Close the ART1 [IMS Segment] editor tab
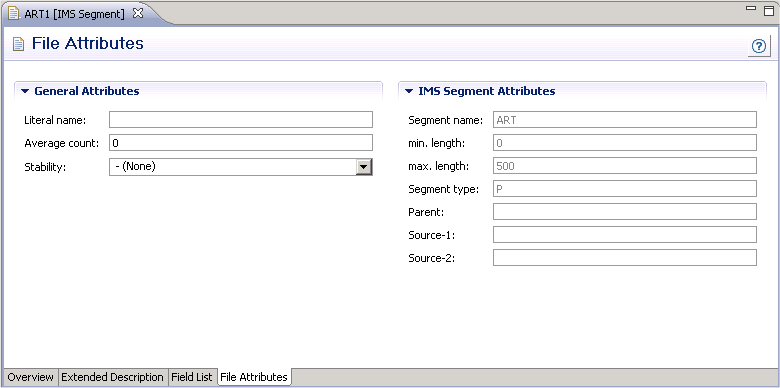The image size is (780, 388). 138,13
